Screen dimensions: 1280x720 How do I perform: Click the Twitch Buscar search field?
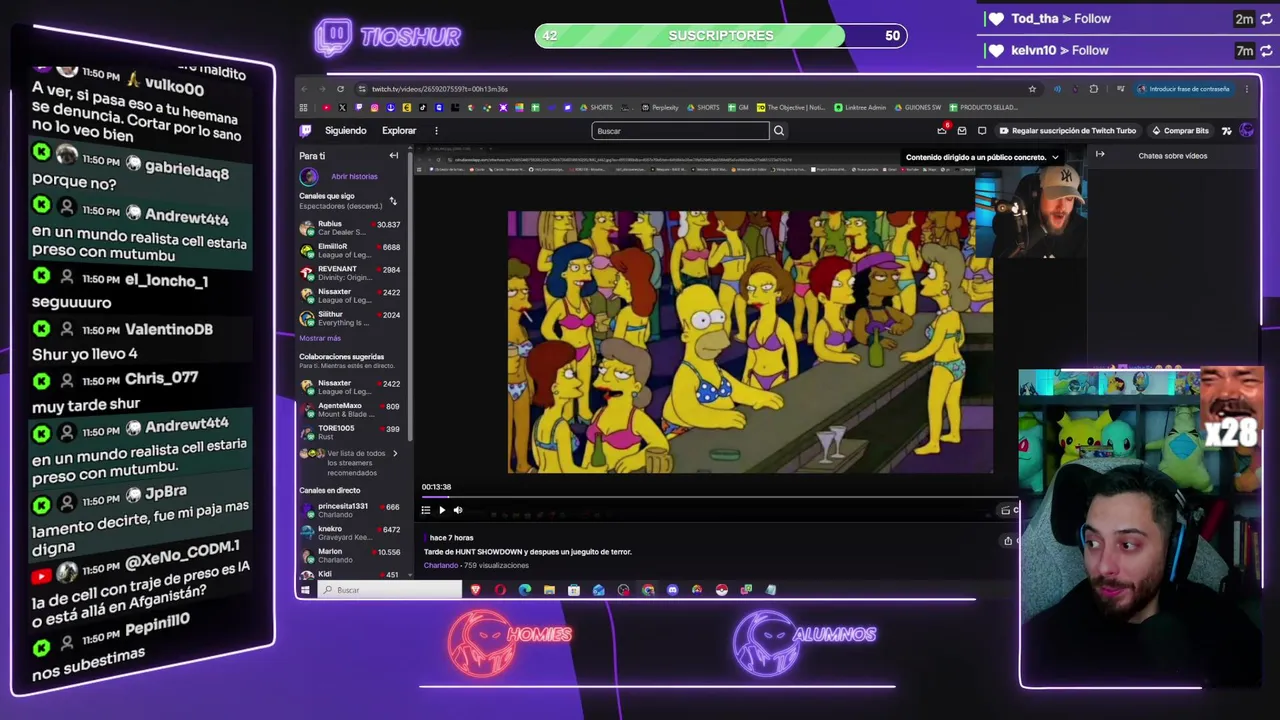coord(680,131)
